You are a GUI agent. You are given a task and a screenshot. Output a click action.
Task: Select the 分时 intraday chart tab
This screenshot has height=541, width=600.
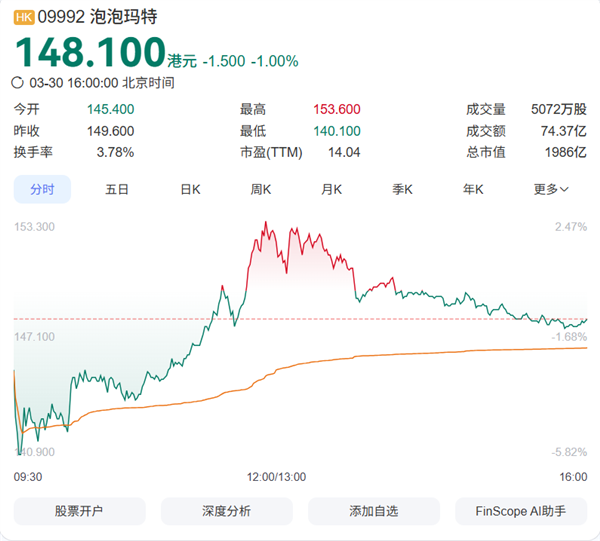tap(42, 189)
